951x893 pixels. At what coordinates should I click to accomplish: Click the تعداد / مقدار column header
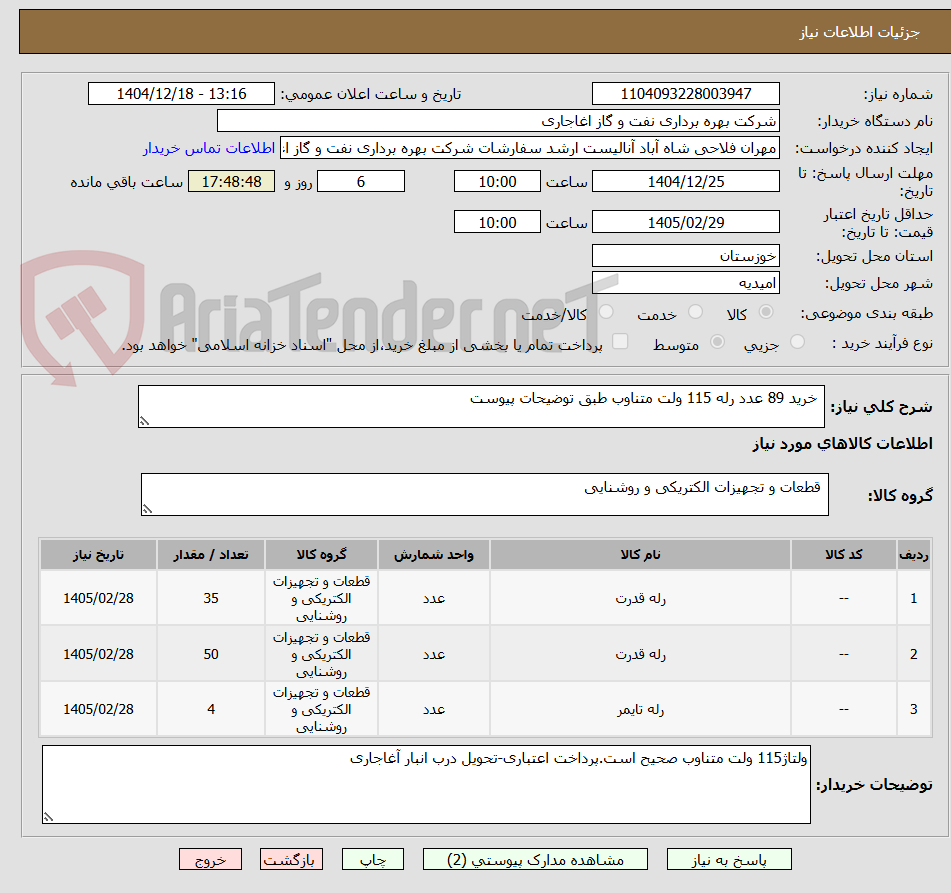pos(211,554)
